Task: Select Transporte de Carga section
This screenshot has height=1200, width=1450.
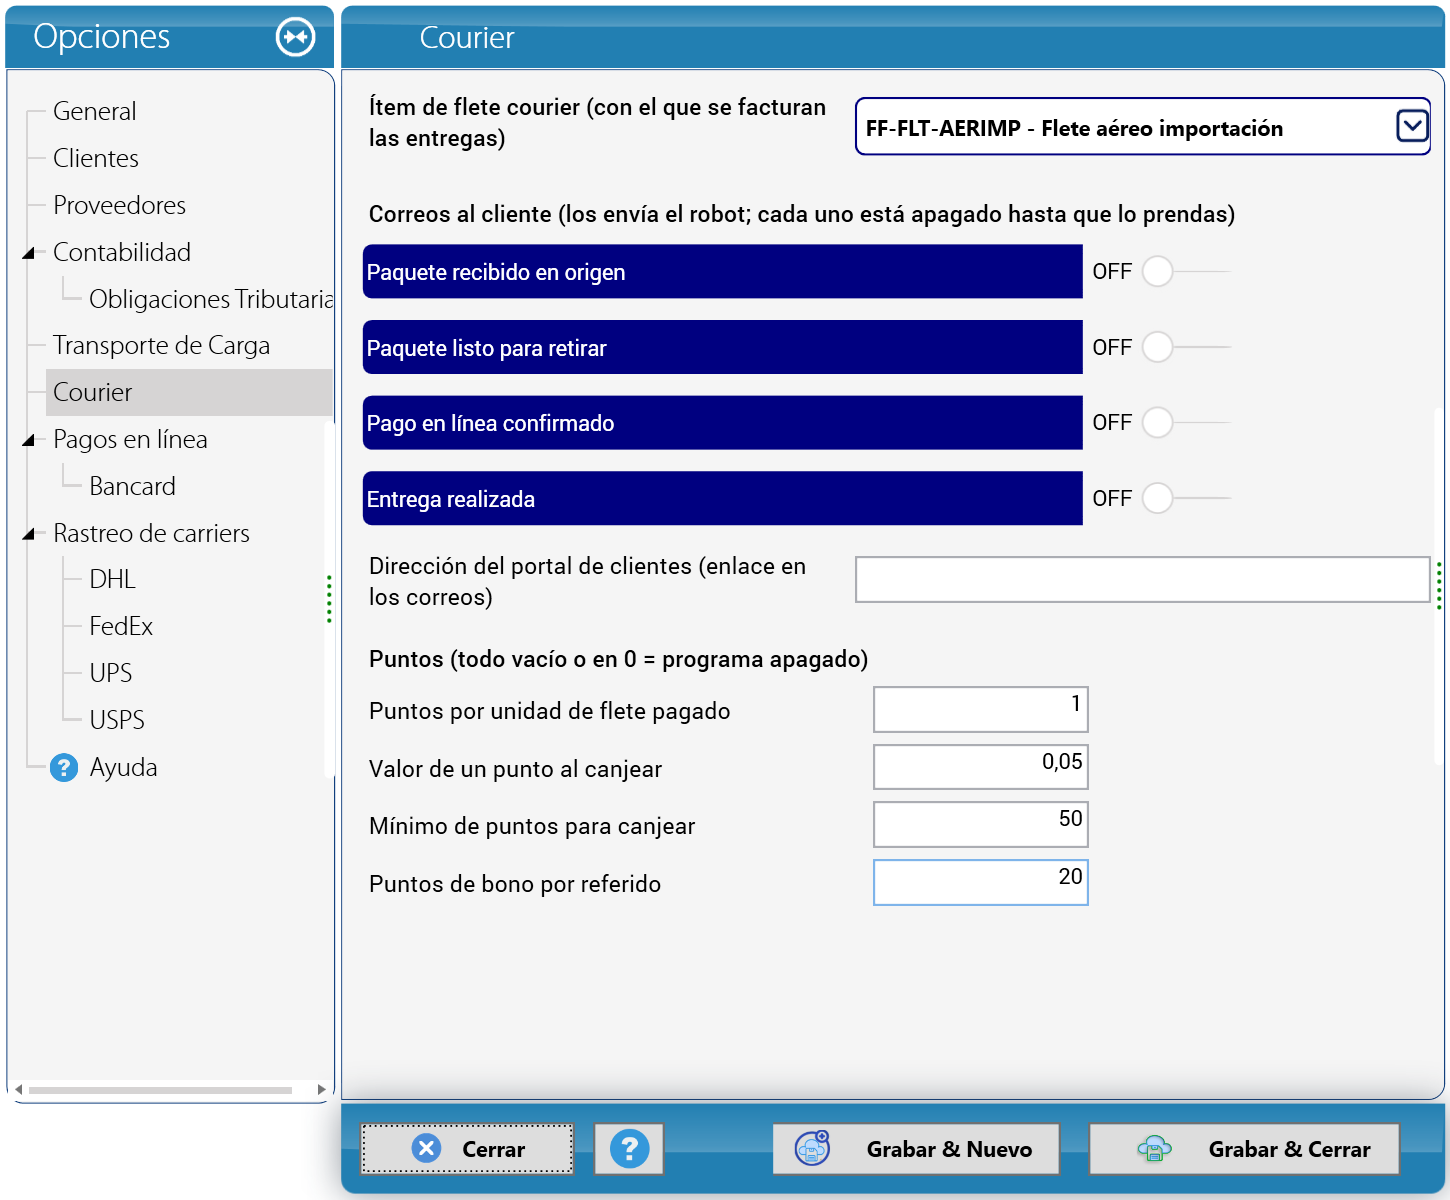Action: [x=161, y=345]
